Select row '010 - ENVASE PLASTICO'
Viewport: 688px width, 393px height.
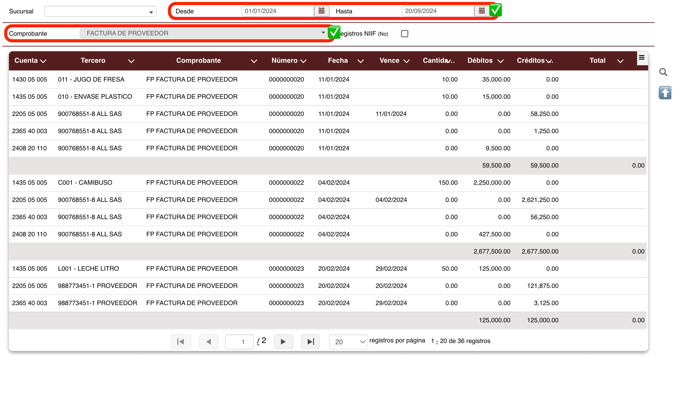tap(328, 96)
